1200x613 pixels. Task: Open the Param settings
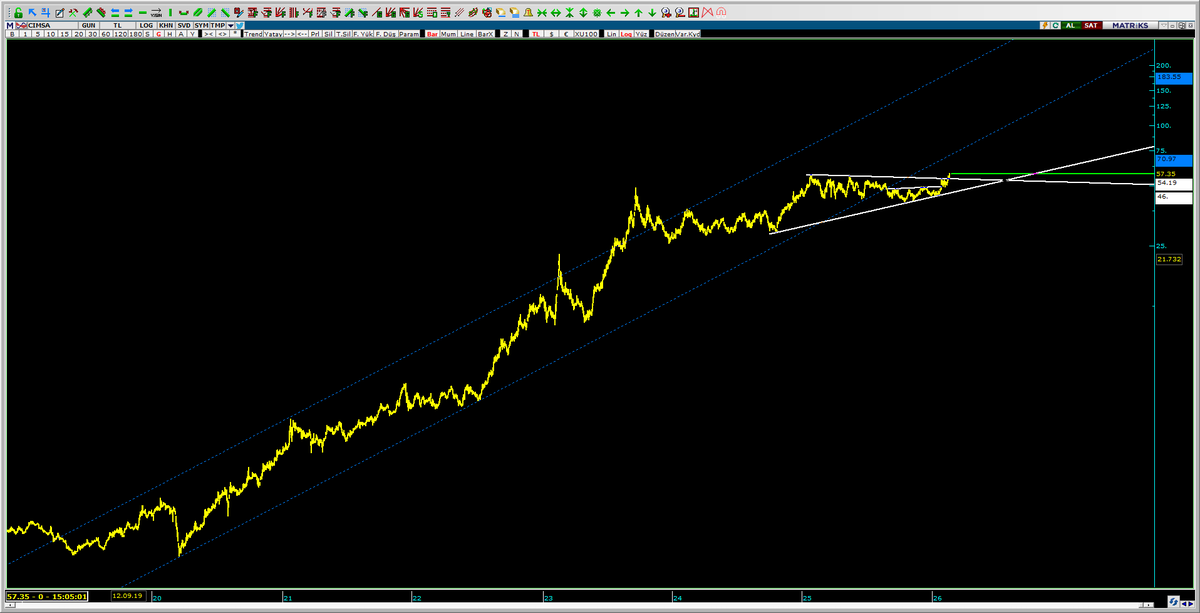point(409,33)
